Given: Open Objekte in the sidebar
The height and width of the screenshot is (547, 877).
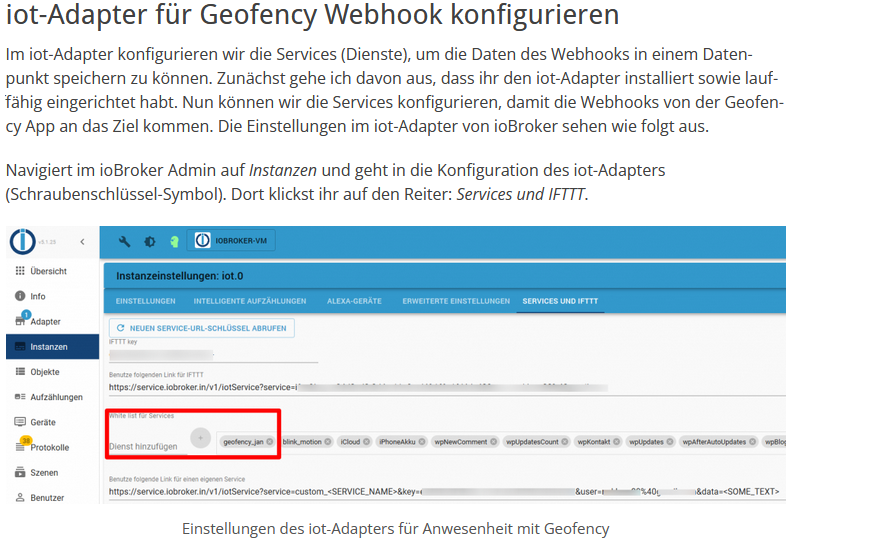Looking at the screenshot, I should 53,371.
